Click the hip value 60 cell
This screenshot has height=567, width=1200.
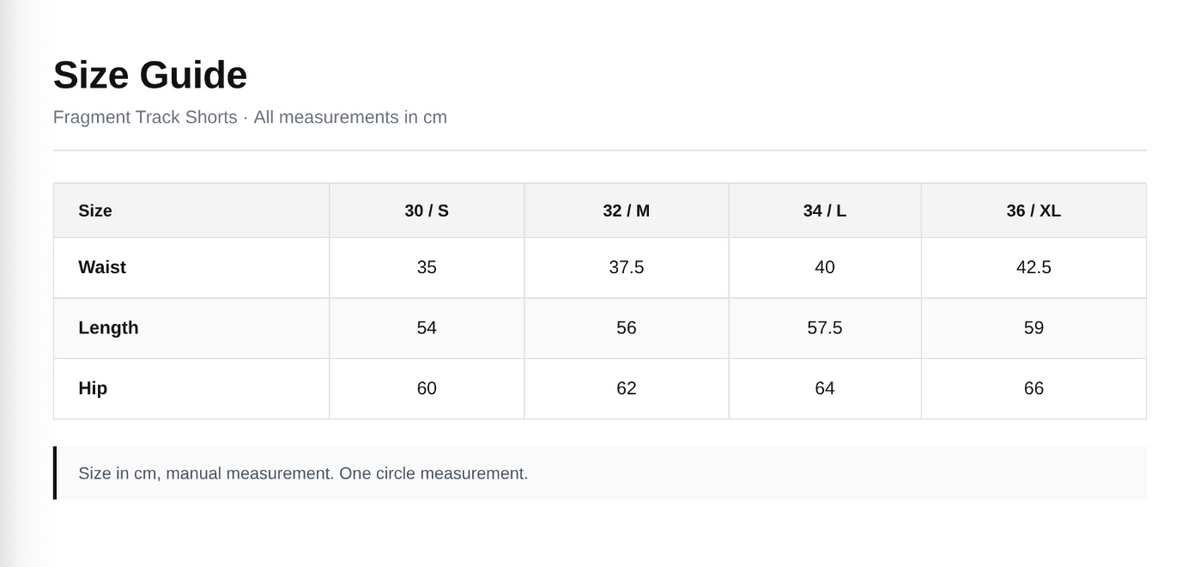(427, 388)
